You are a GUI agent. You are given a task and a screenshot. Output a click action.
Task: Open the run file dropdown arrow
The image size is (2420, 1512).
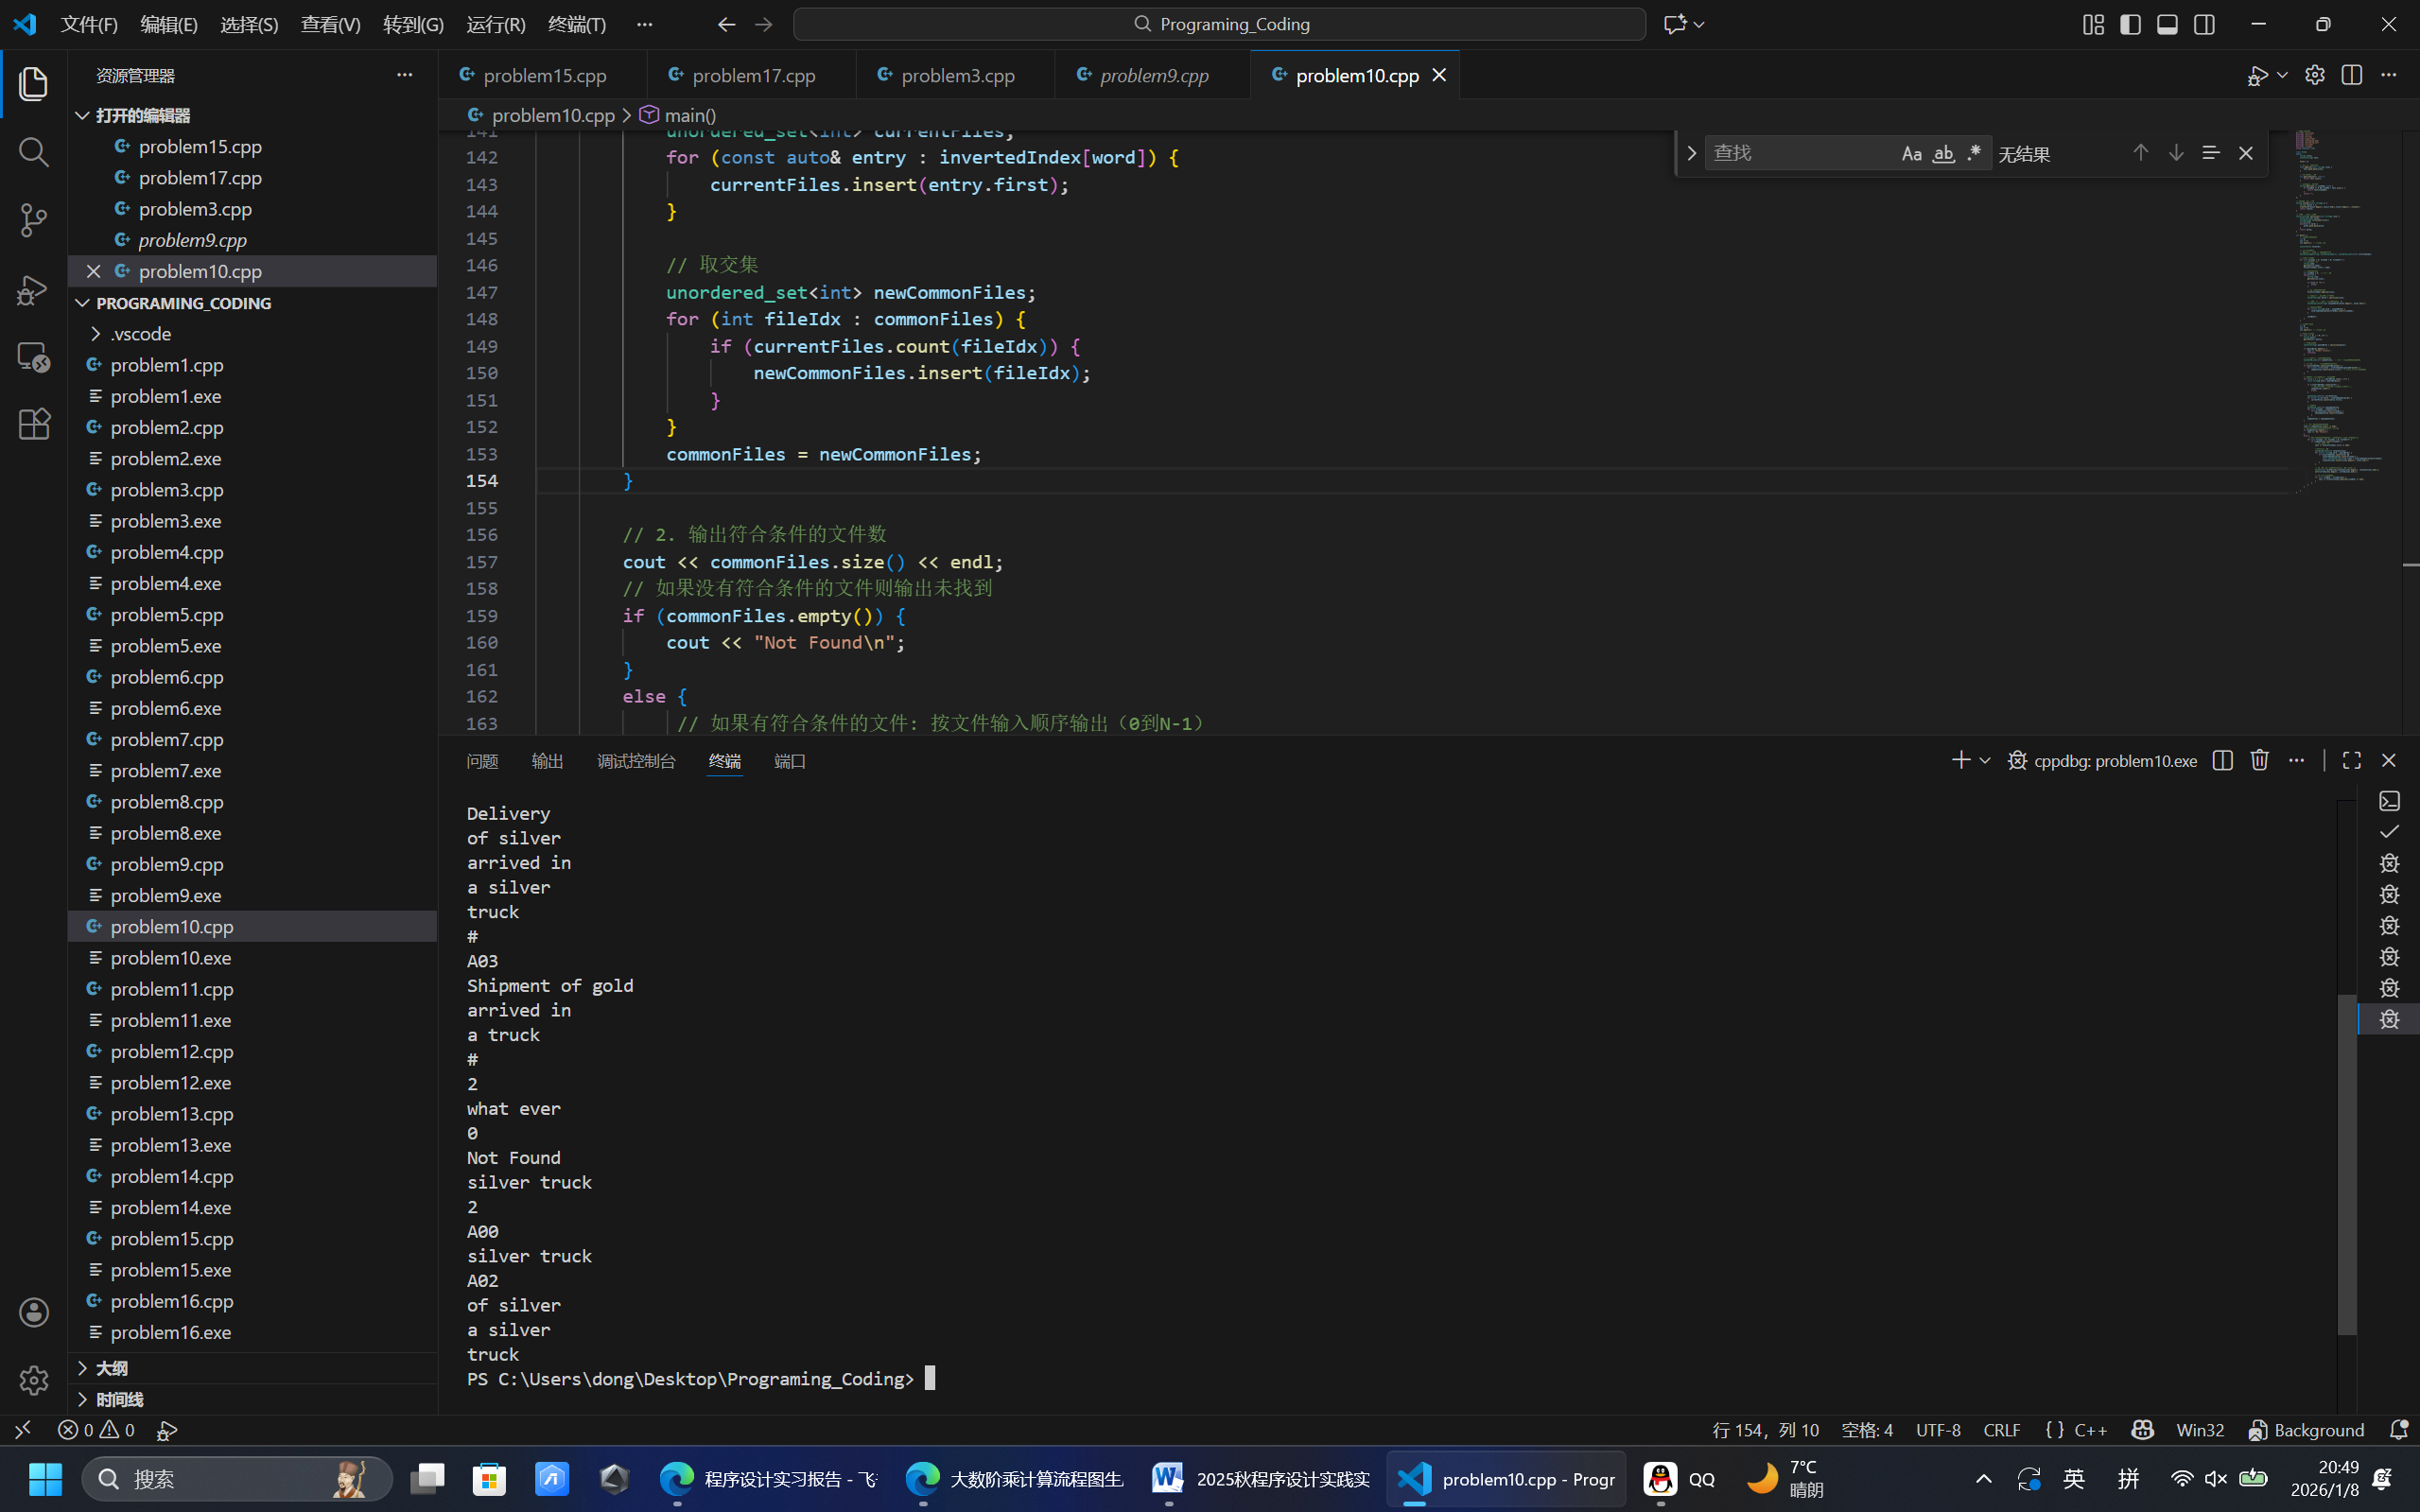point(2282,75)
